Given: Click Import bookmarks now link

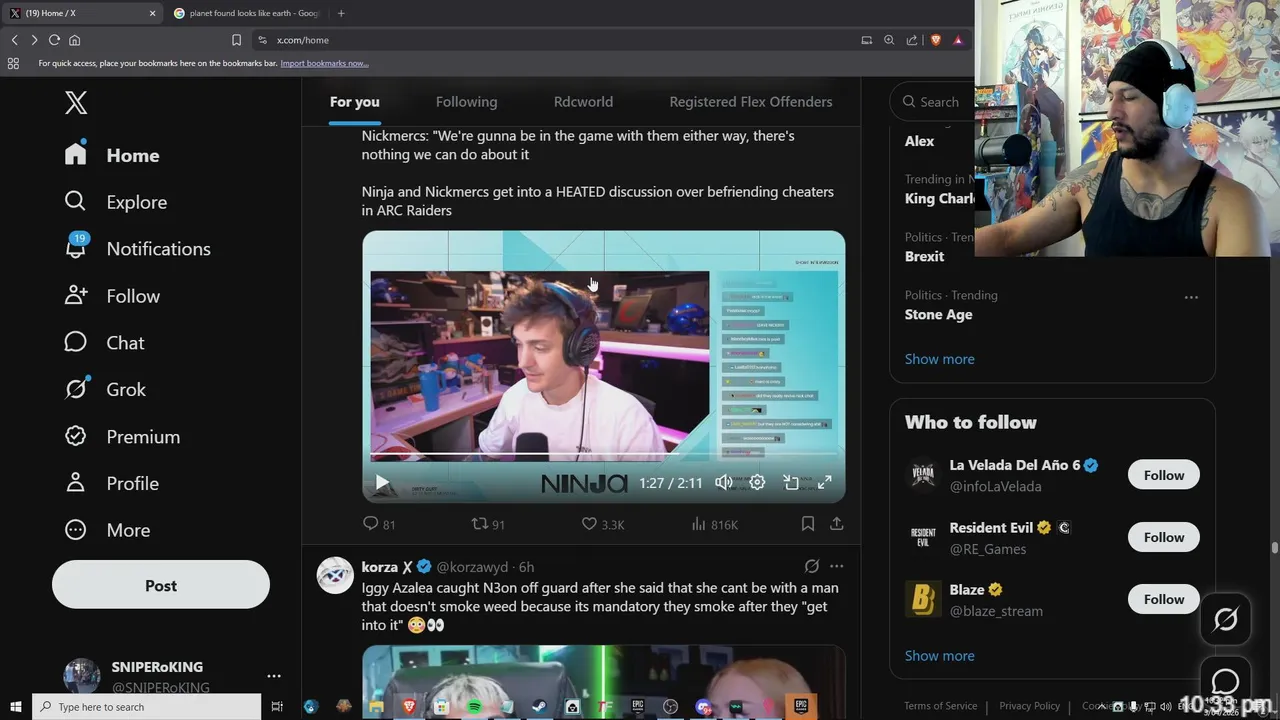Looking at the screenshot, I should (324, 63).
